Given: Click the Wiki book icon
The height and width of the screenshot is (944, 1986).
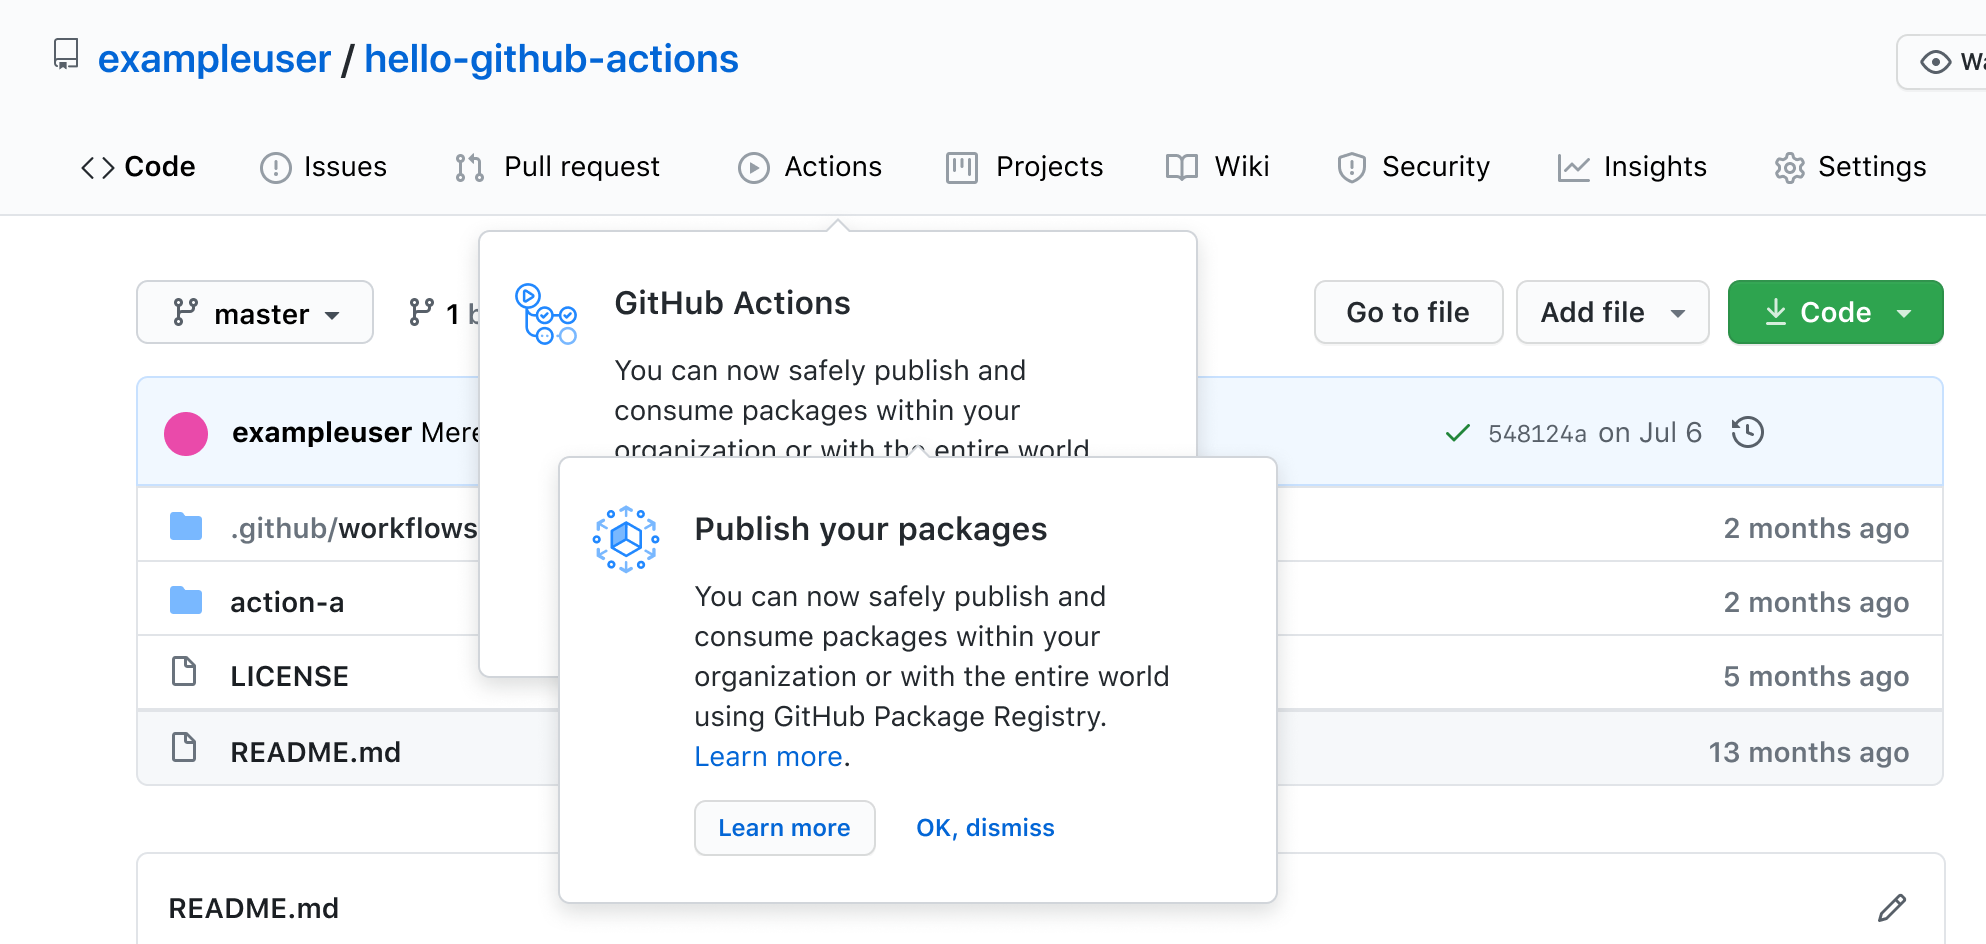Looking at the screenshot, I should point(1182,168).
